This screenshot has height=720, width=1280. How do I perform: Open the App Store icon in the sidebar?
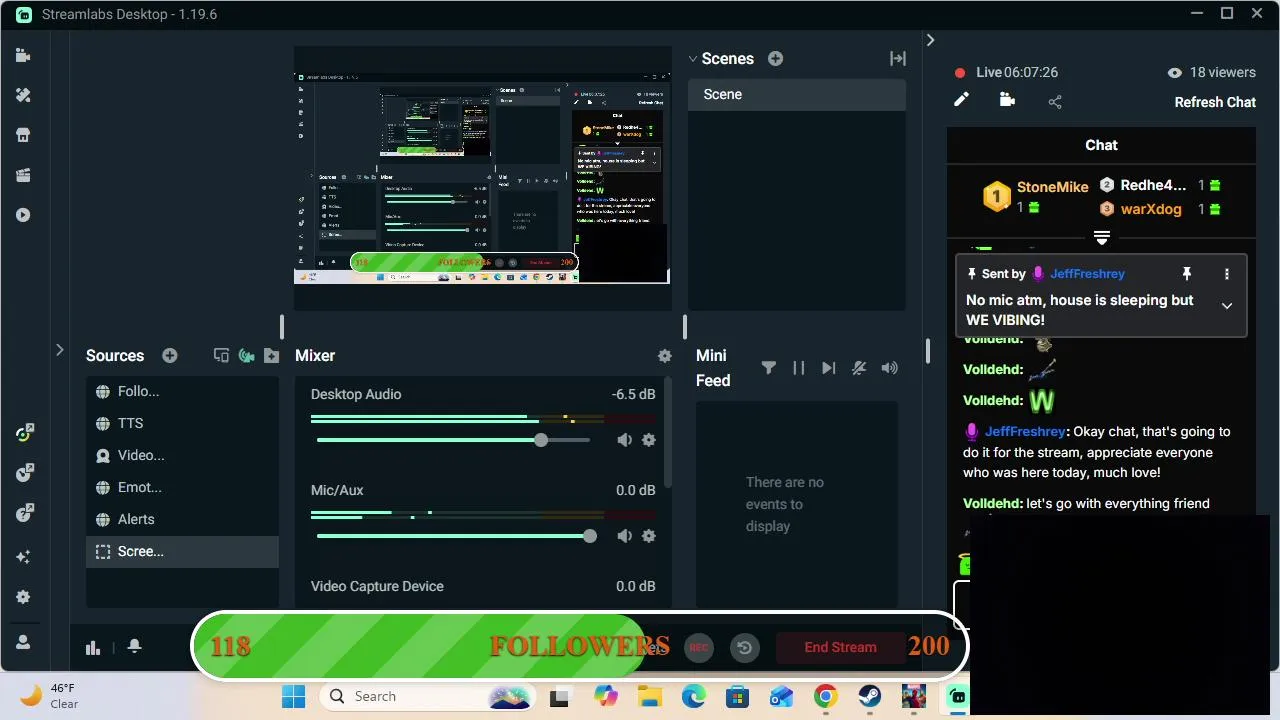(x=23, y=135)
